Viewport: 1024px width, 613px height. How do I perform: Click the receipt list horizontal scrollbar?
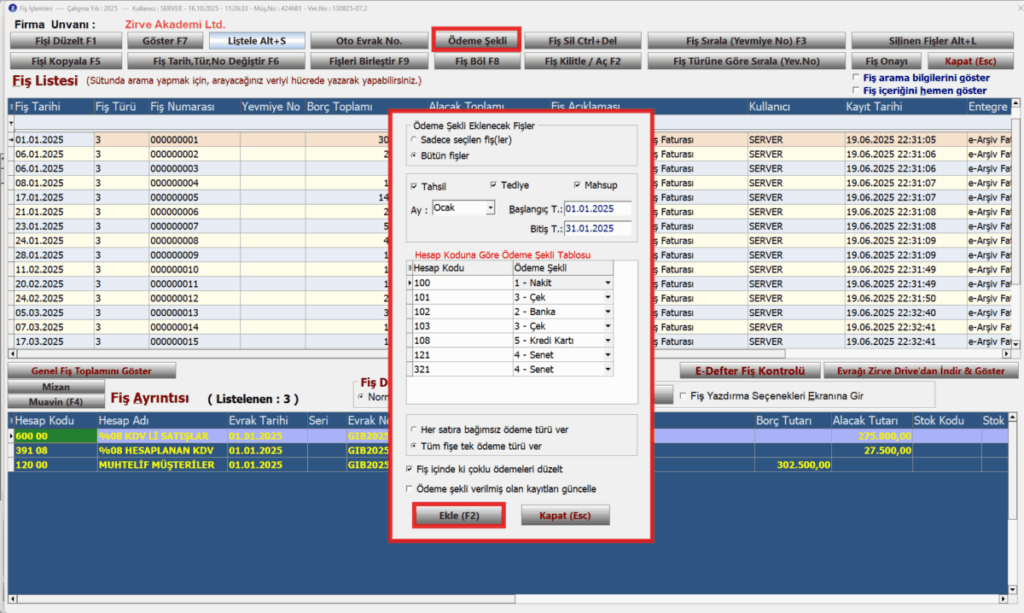tap(509, 353)
